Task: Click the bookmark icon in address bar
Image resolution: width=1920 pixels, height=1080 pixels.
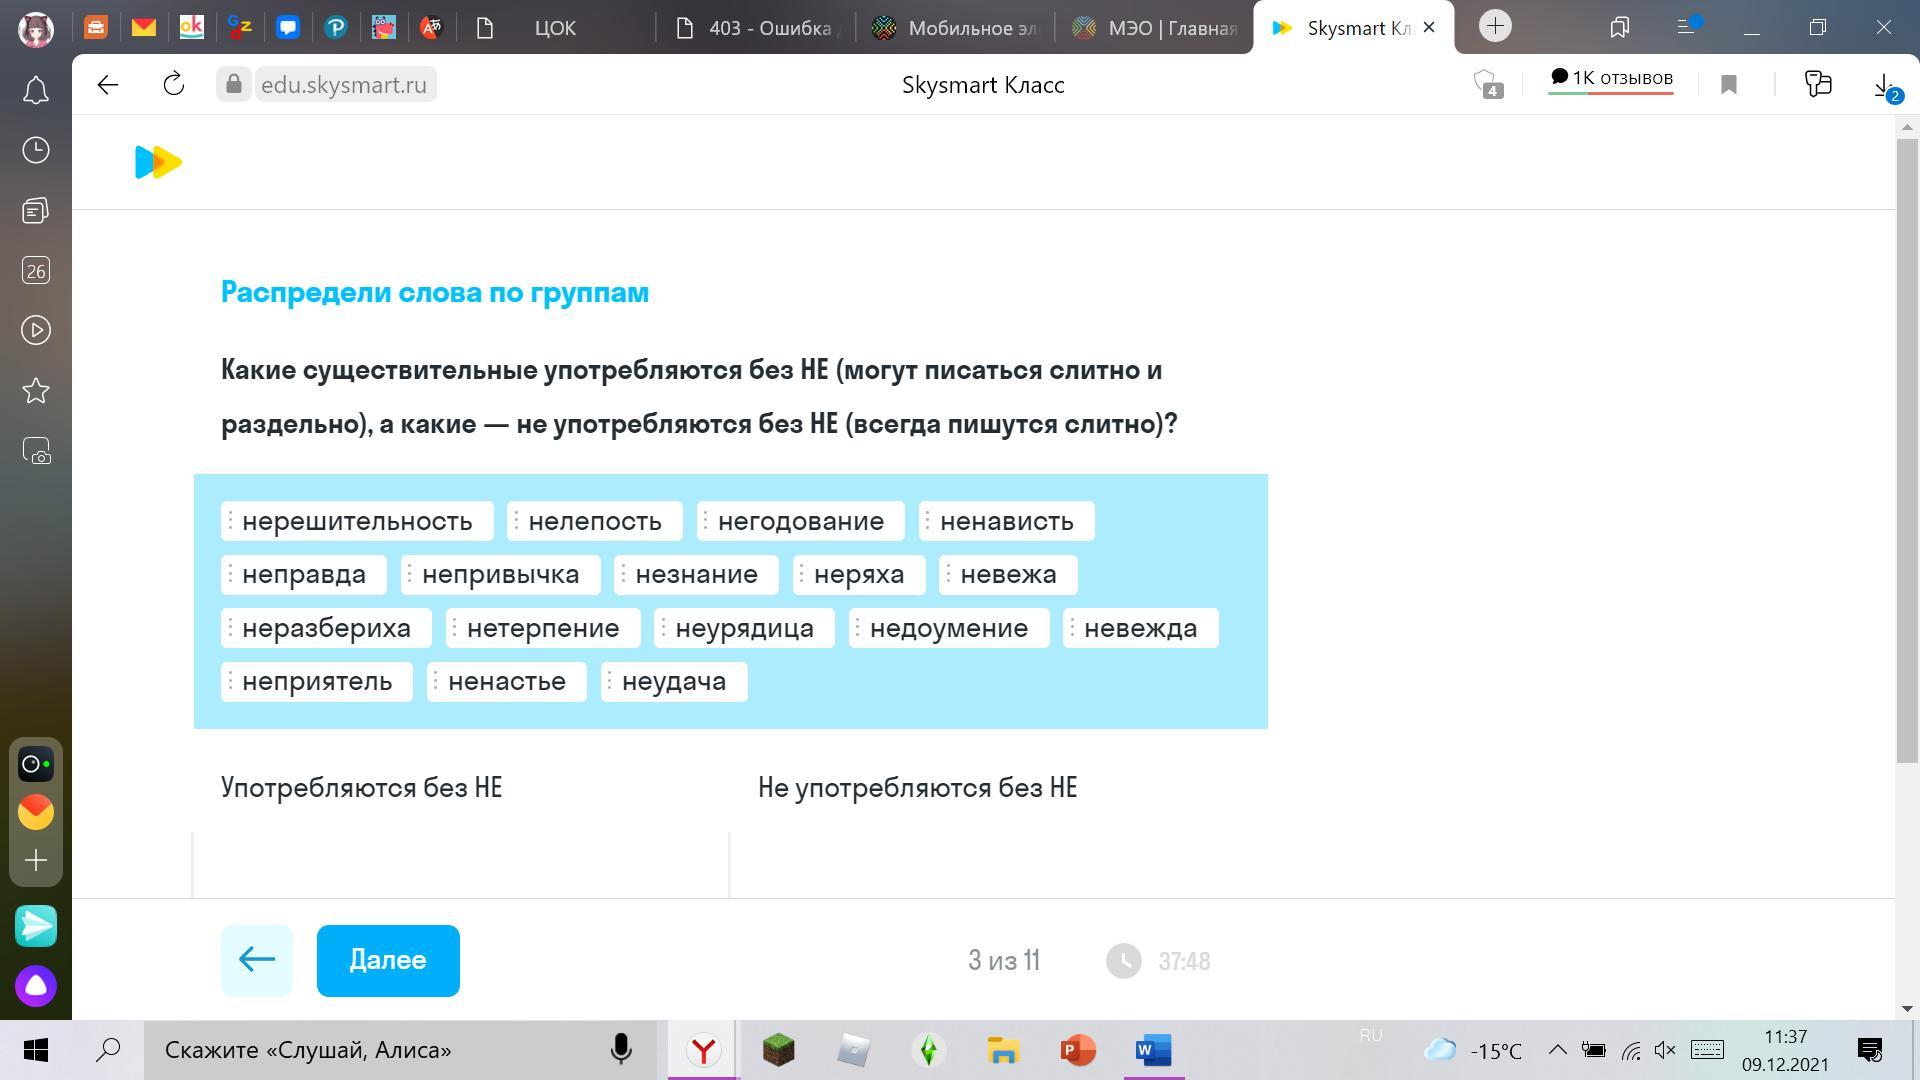Action: 1729,84
